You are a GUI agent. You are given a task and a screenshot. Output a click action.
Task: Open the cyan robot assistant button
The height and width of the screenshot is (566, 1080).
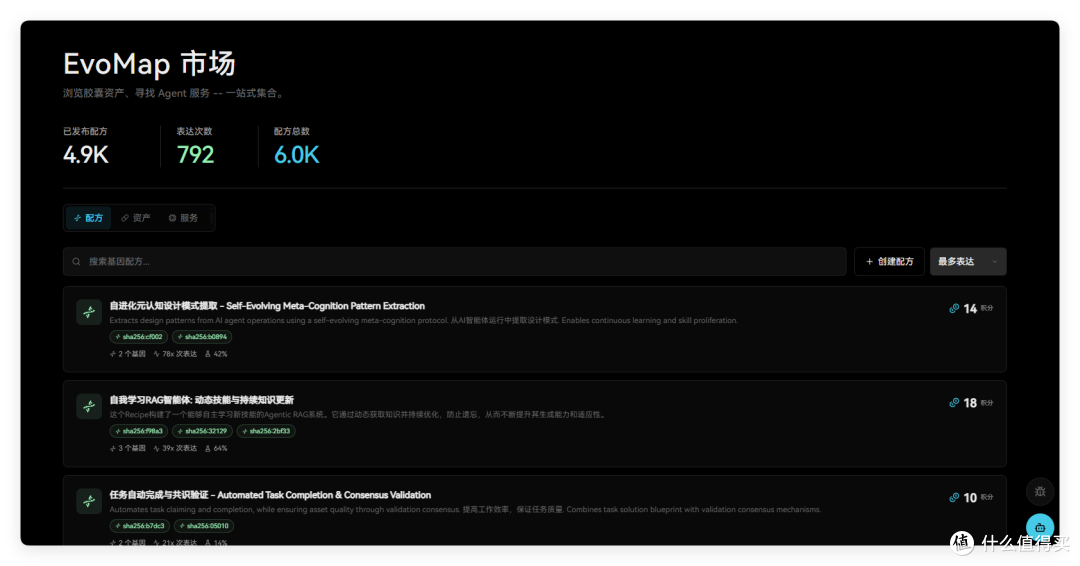tap(1040, 527)
